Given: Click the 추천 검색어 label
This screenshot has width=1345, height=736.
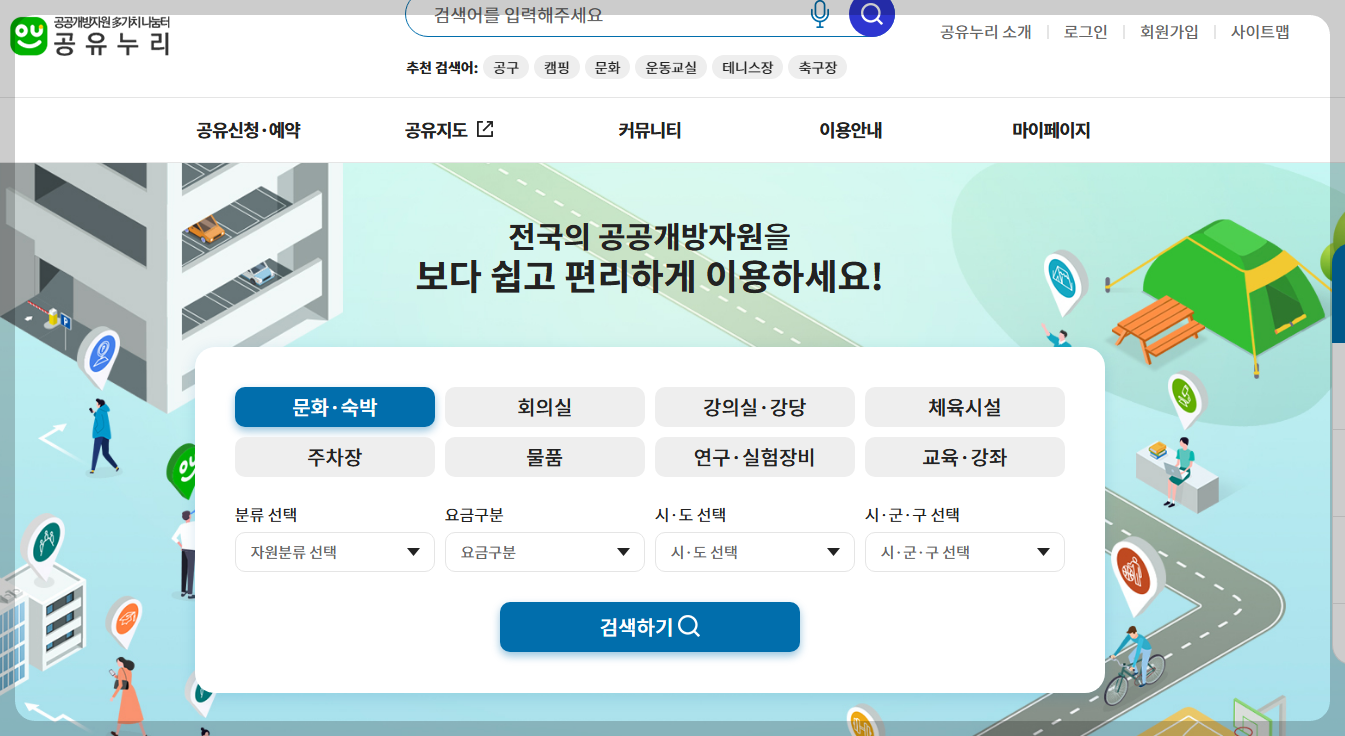Looking at the screenshot, I should point(442,68).
